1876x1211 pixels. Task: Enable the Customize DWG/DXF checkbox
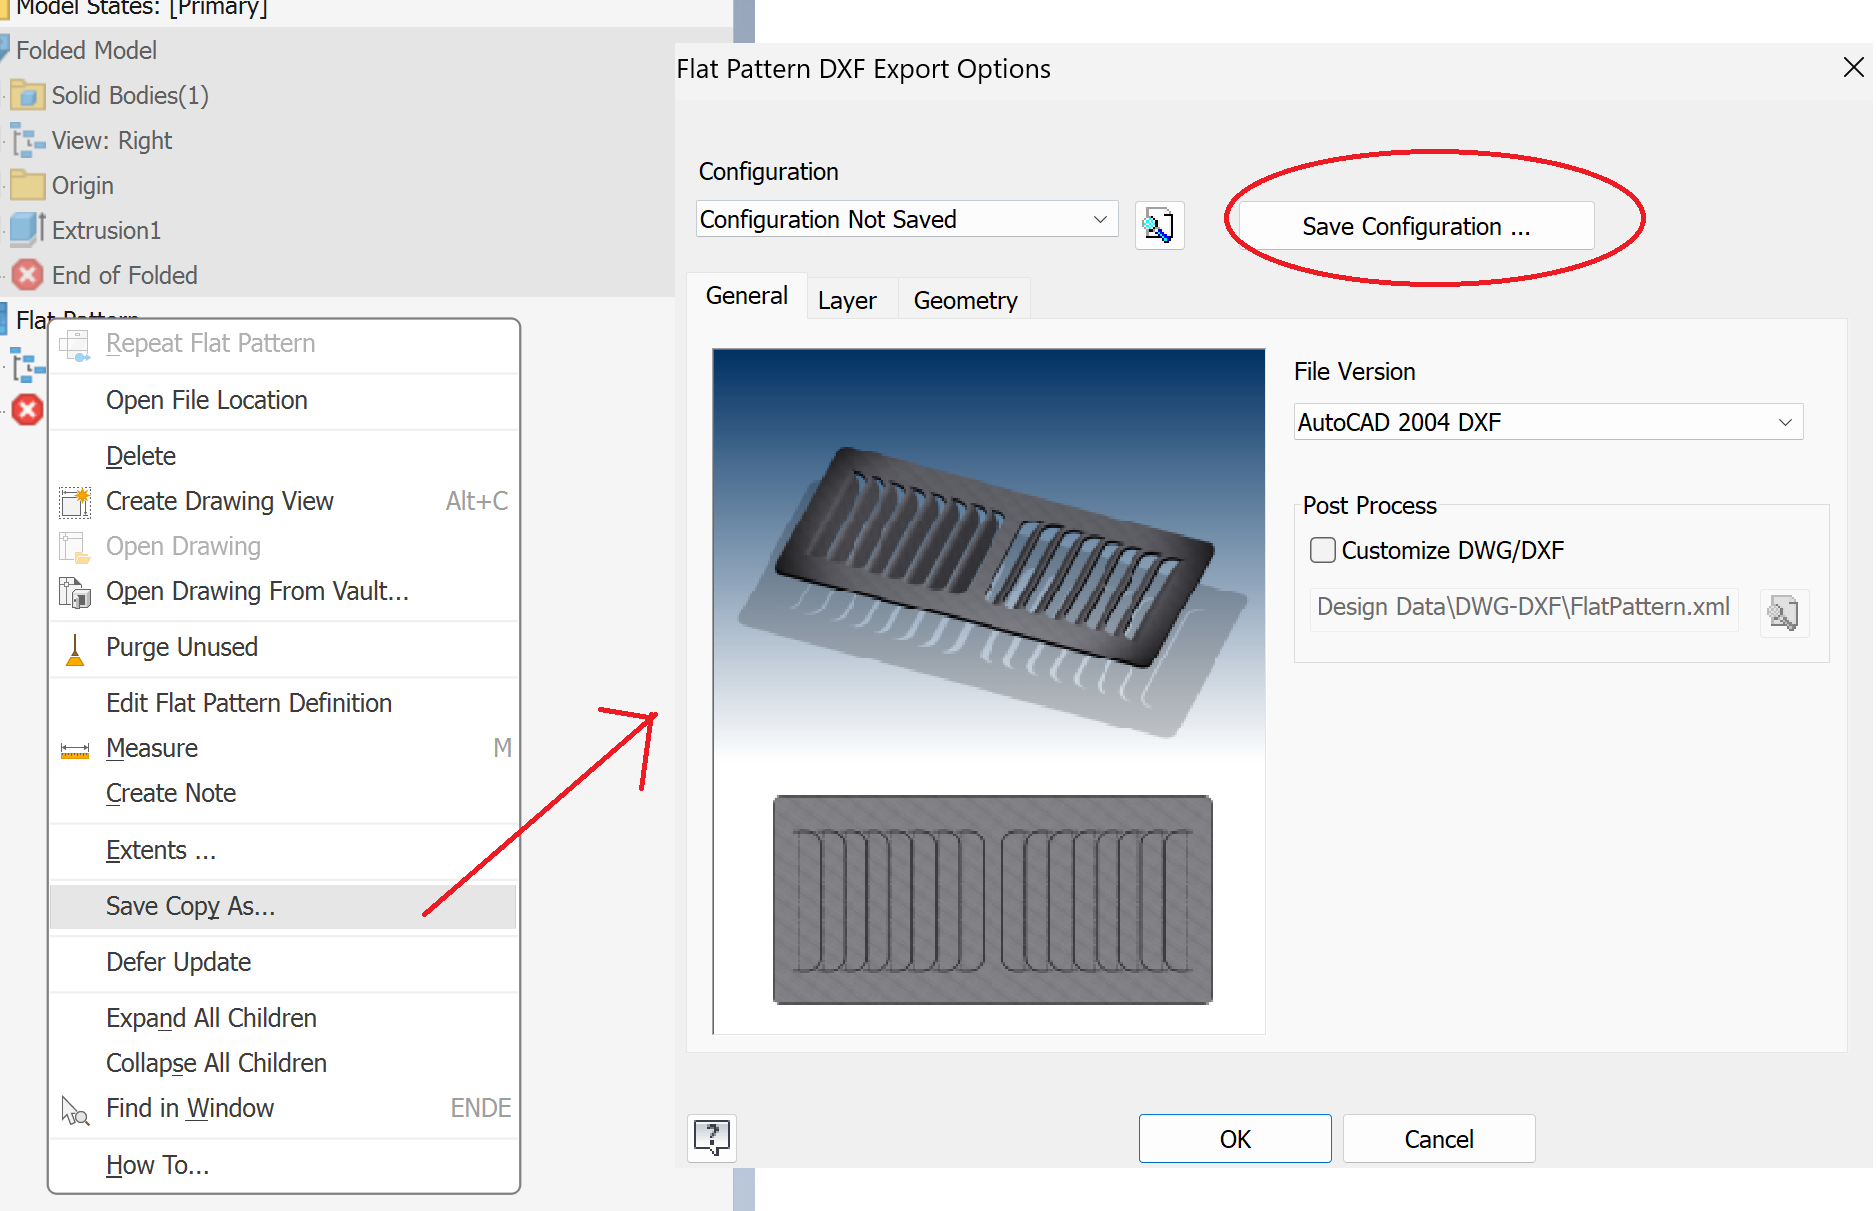[x=1322, y=550]
